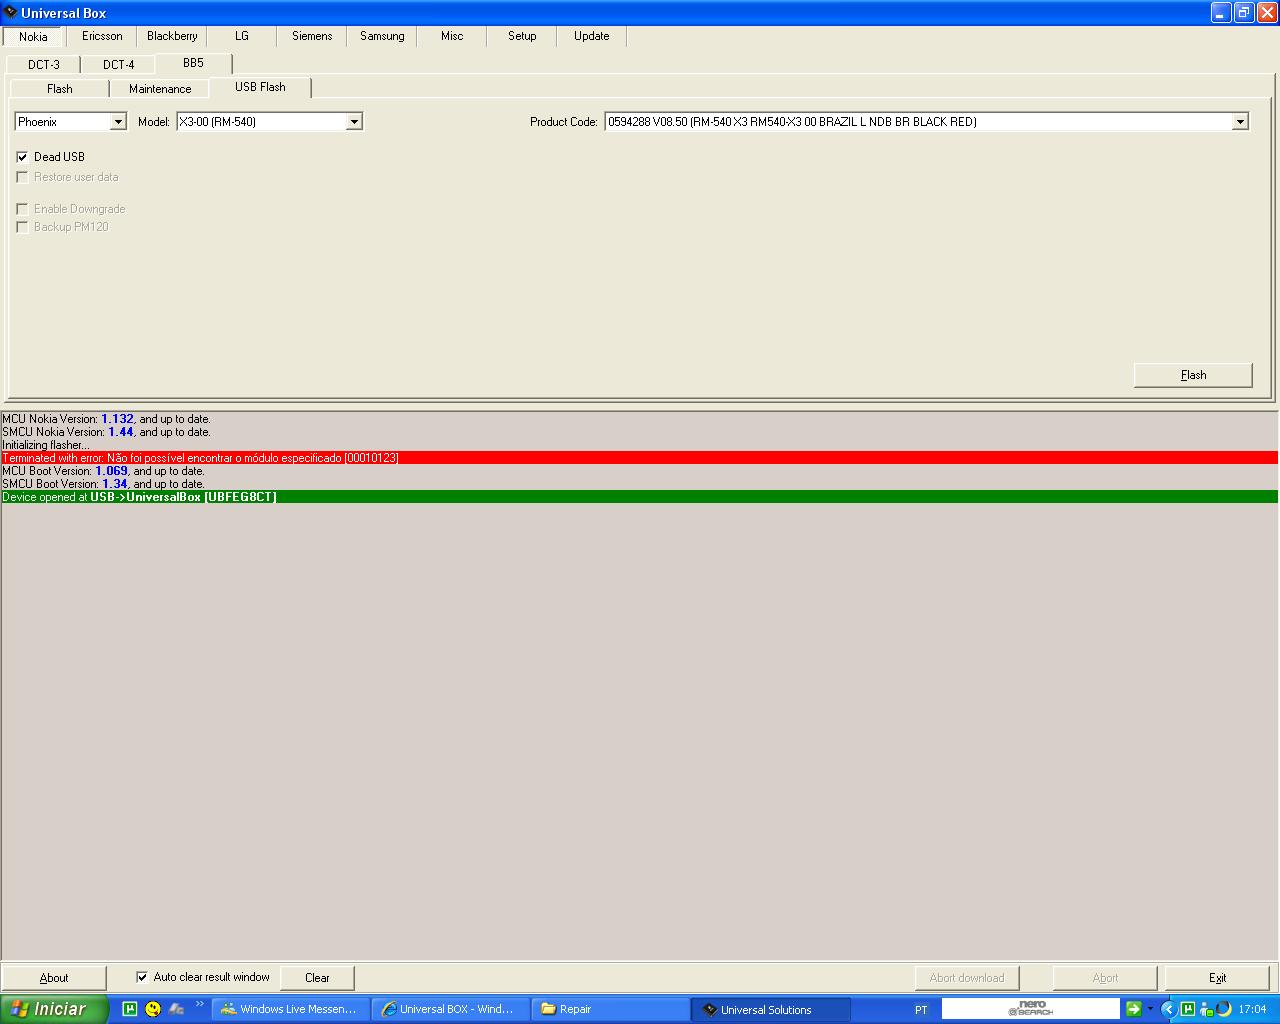This screenshot has height=1024, width=1280.
Task: Open the Update tab
Action: pyautogui.click(x=592, y=36)
